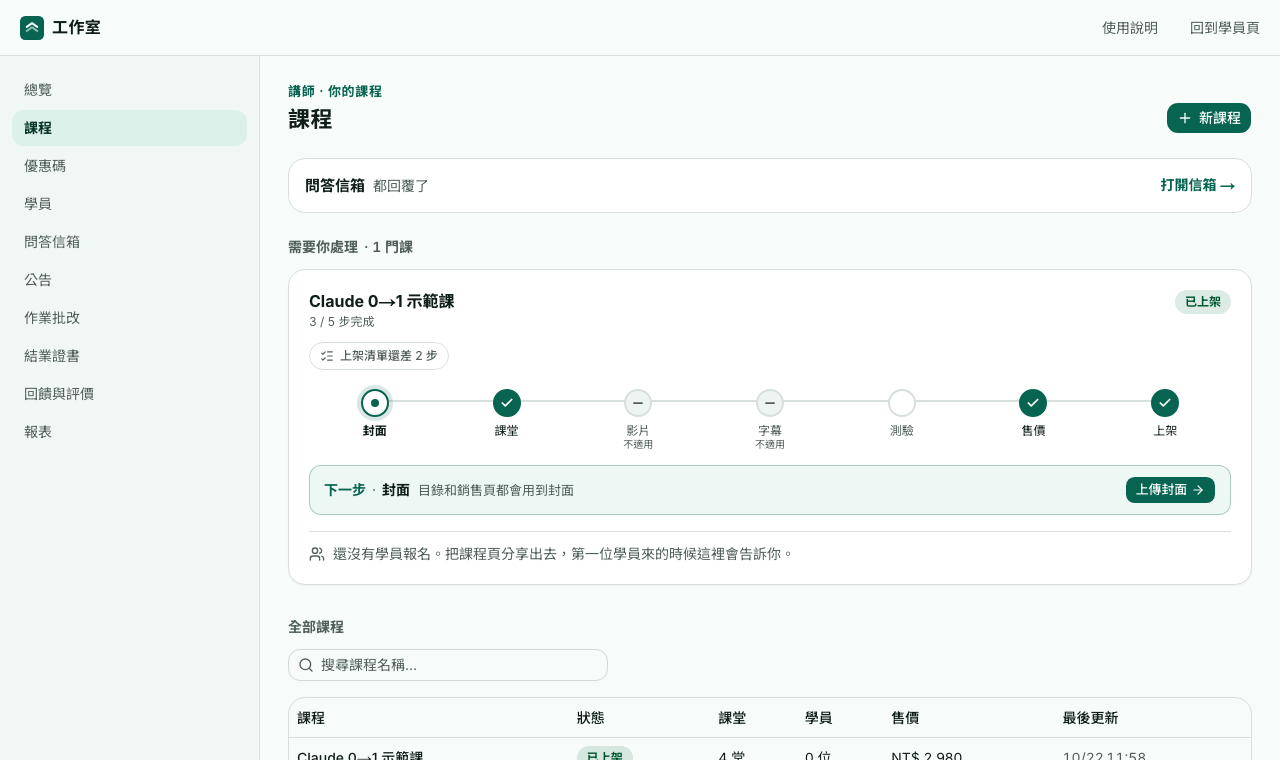
Task: Click the 課程 column header in the table
Action: pyautogui.click(x=311, y=718)
